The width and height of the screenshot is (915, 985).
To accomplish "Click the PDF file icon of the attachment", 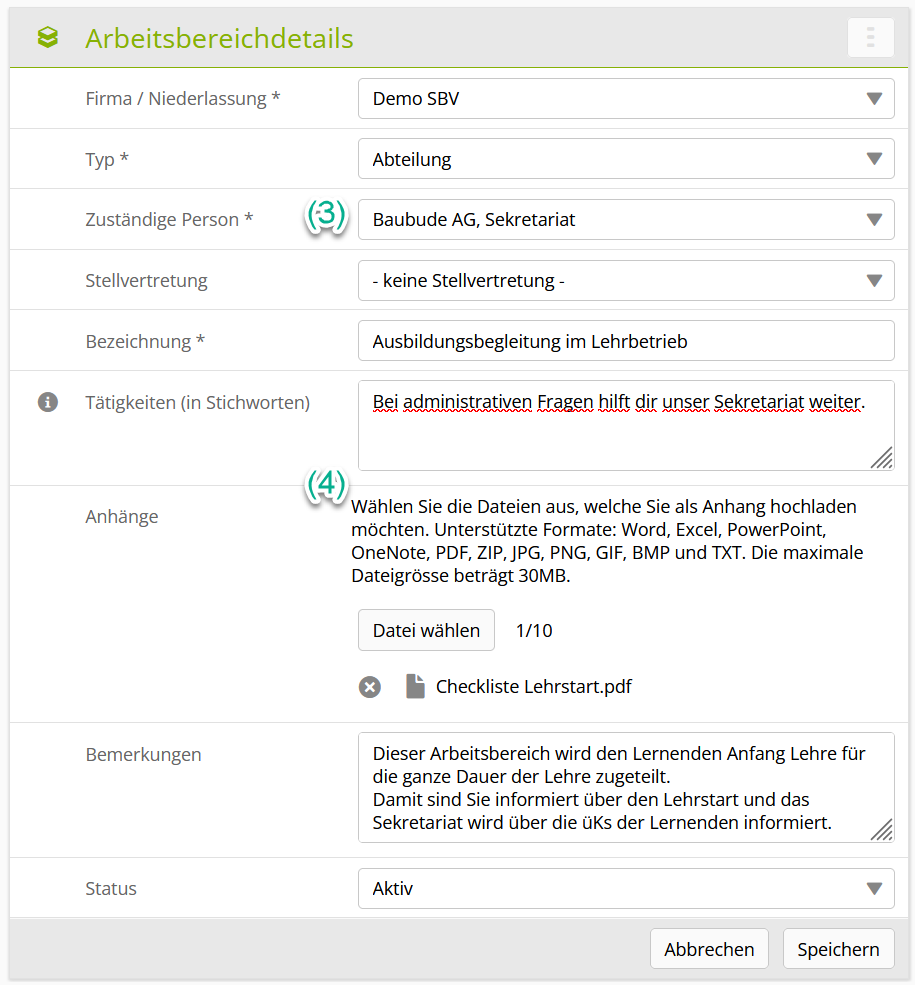I will click(415, 686).
